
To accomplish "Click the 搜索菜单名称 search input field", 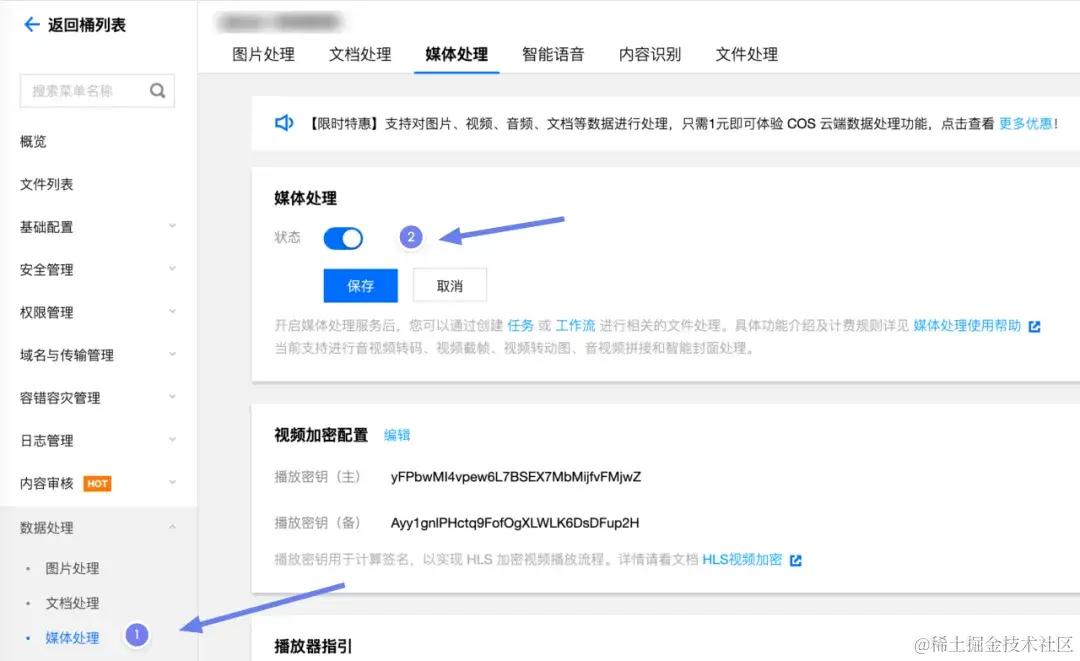I will tap(80, 90).
